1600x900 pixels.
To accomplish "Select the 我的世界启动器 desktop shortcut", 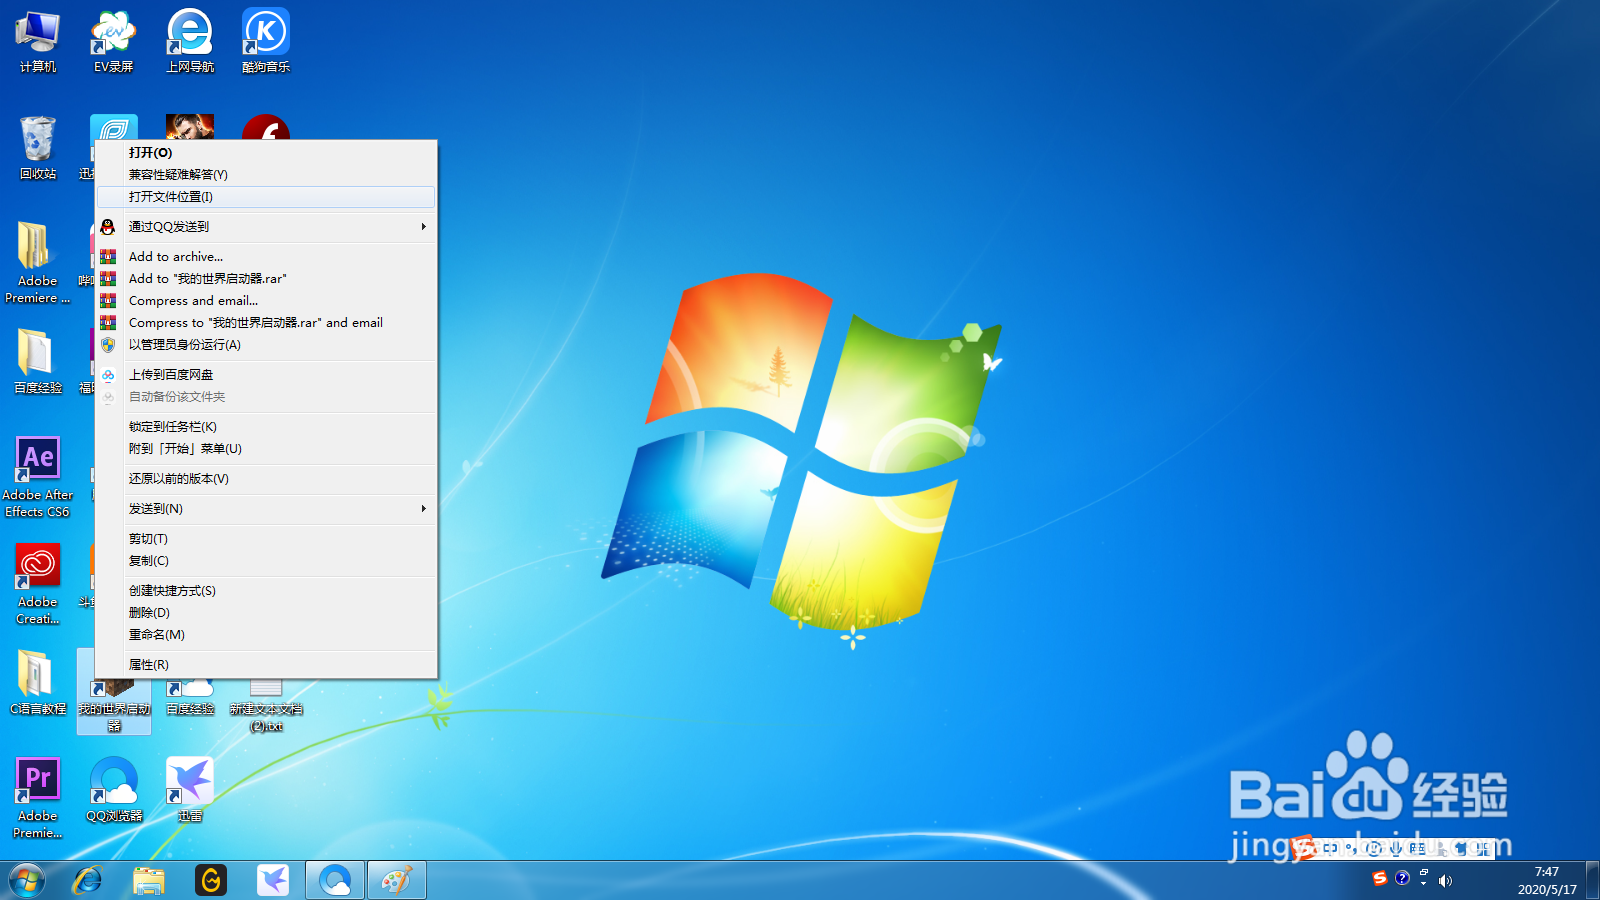I will coord(114,706).
